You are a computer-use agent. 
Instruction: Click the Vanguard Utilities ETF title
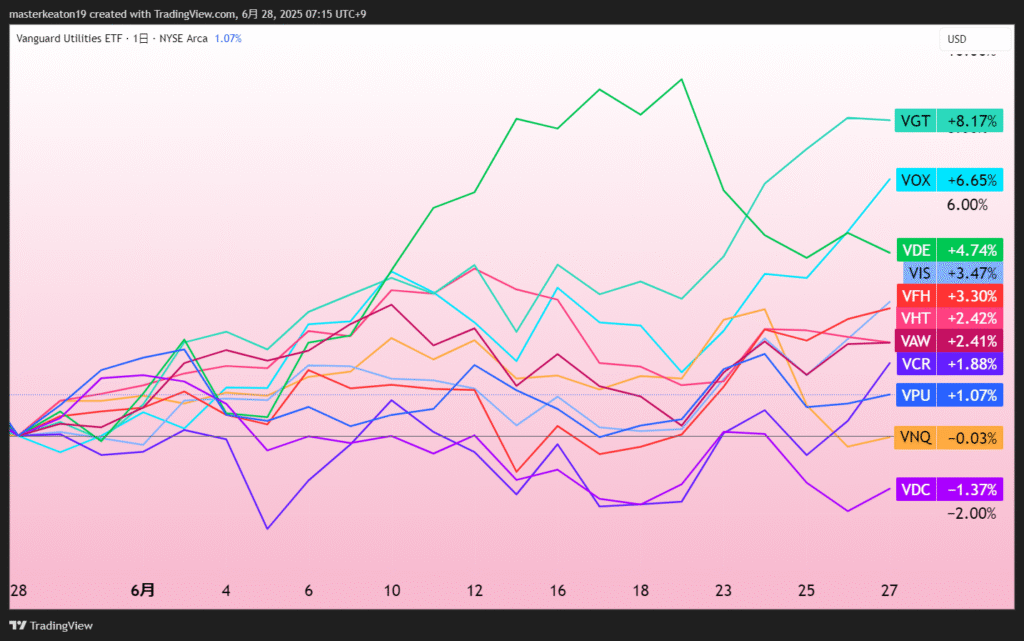pyautogui.click(x=69, y=39)
